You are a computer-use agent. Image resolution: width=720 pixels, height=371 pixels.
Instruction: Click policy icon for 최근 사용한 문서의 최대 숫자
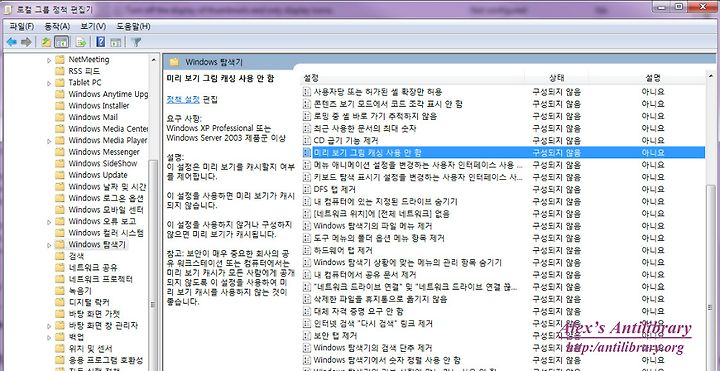(307, 128)
